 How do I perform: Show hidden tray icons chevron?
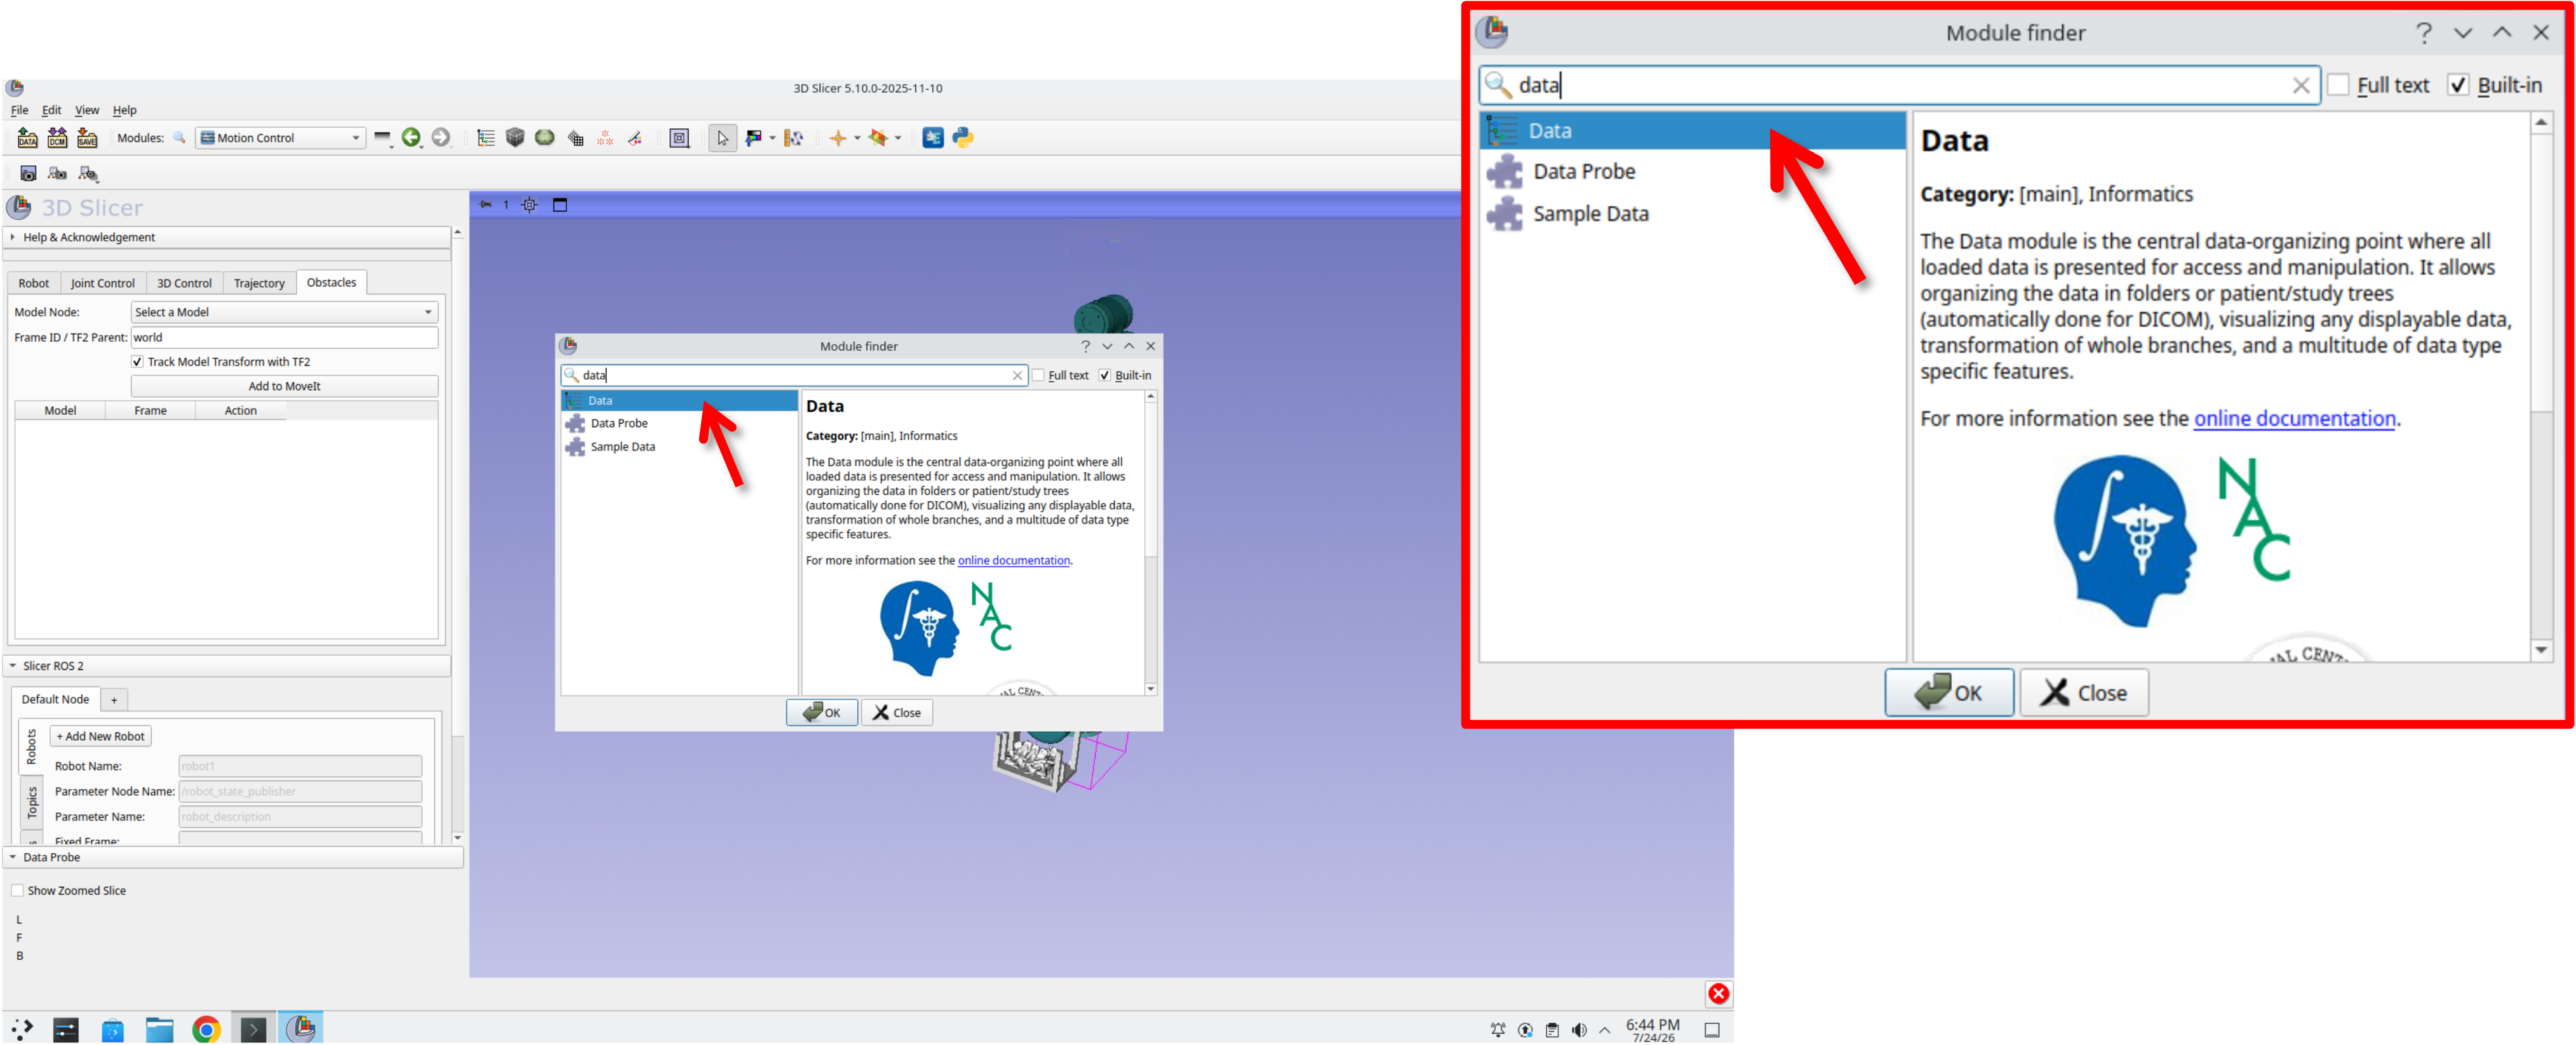click(x=1605, y=1030)
